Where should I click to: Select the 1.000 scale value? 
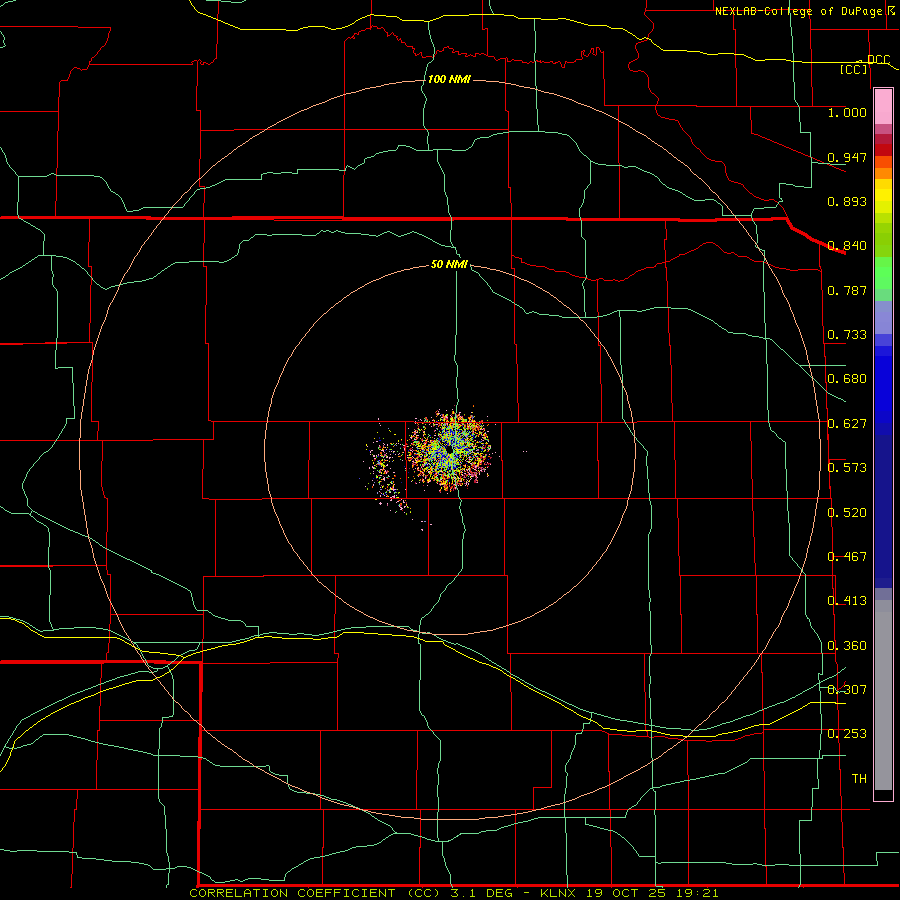click(847, 112)
